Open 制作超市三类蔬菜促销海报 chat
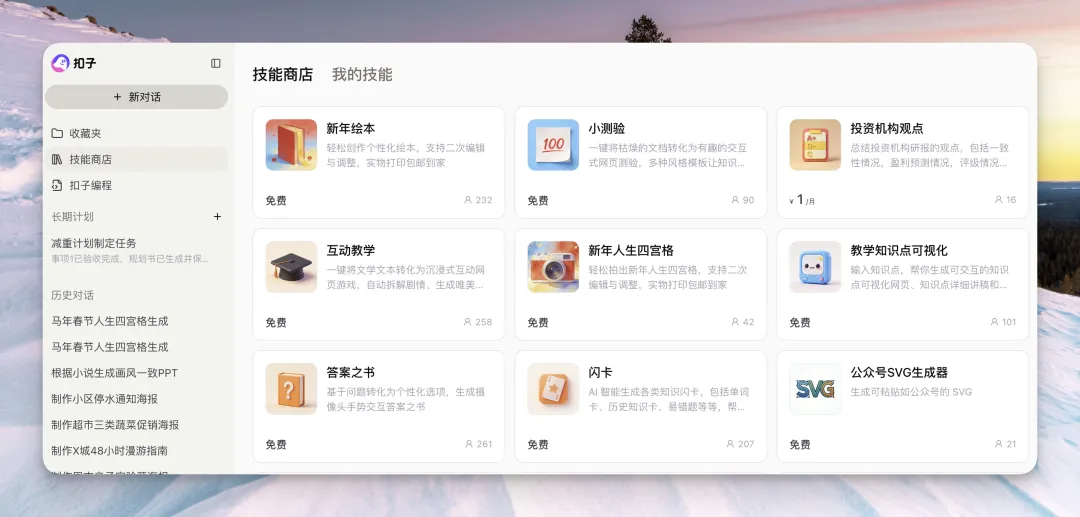This screenshot has height=517, width=1080. tap(115, 425)
